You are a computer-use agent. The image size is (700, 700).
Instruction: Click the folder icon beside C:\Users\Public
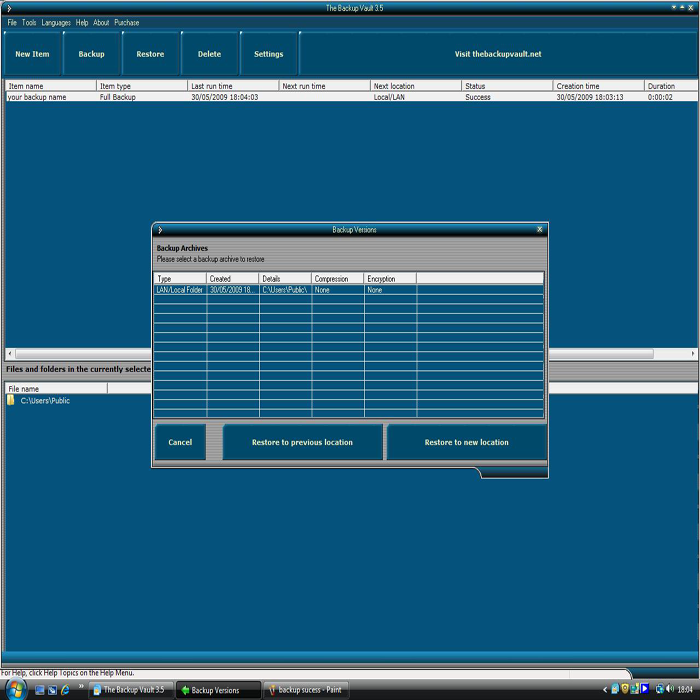[11, 400]
